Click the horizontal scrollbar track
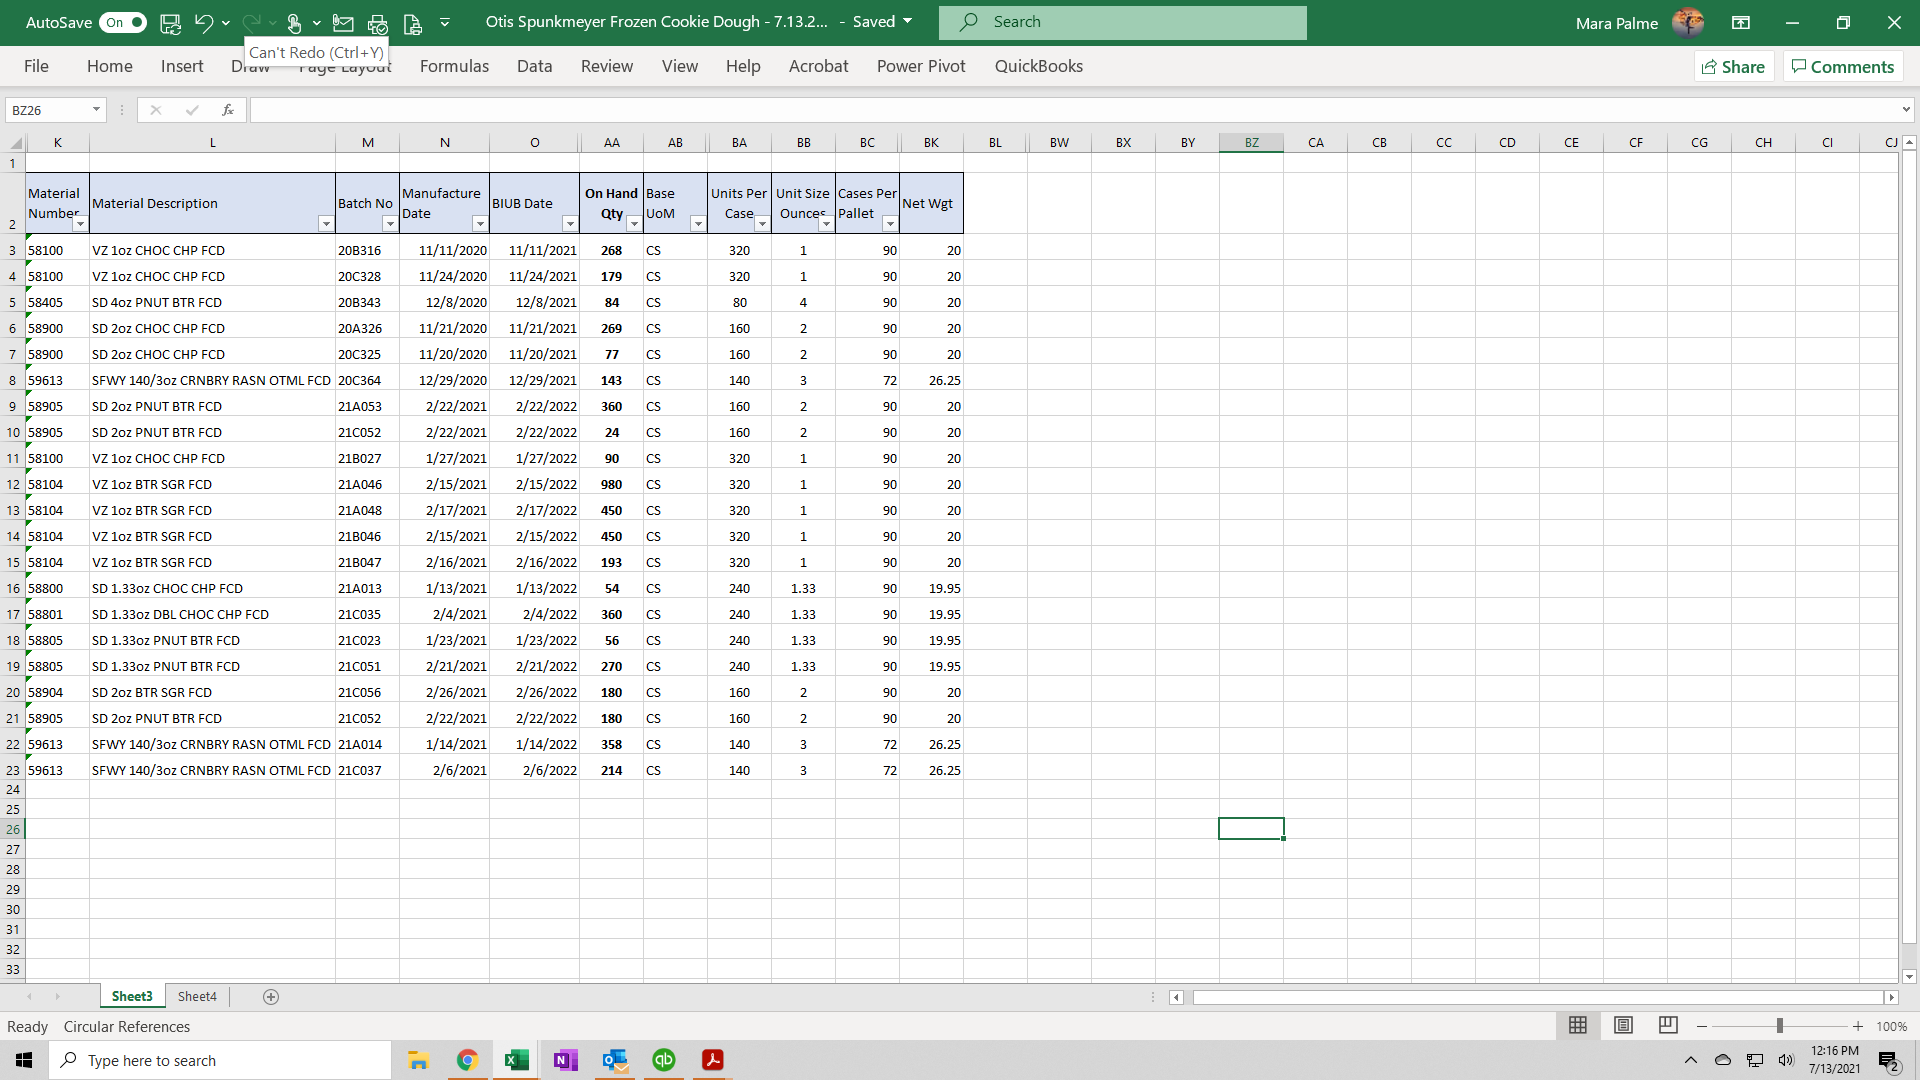The image size is (1920, 1080). coord(1537,997)
